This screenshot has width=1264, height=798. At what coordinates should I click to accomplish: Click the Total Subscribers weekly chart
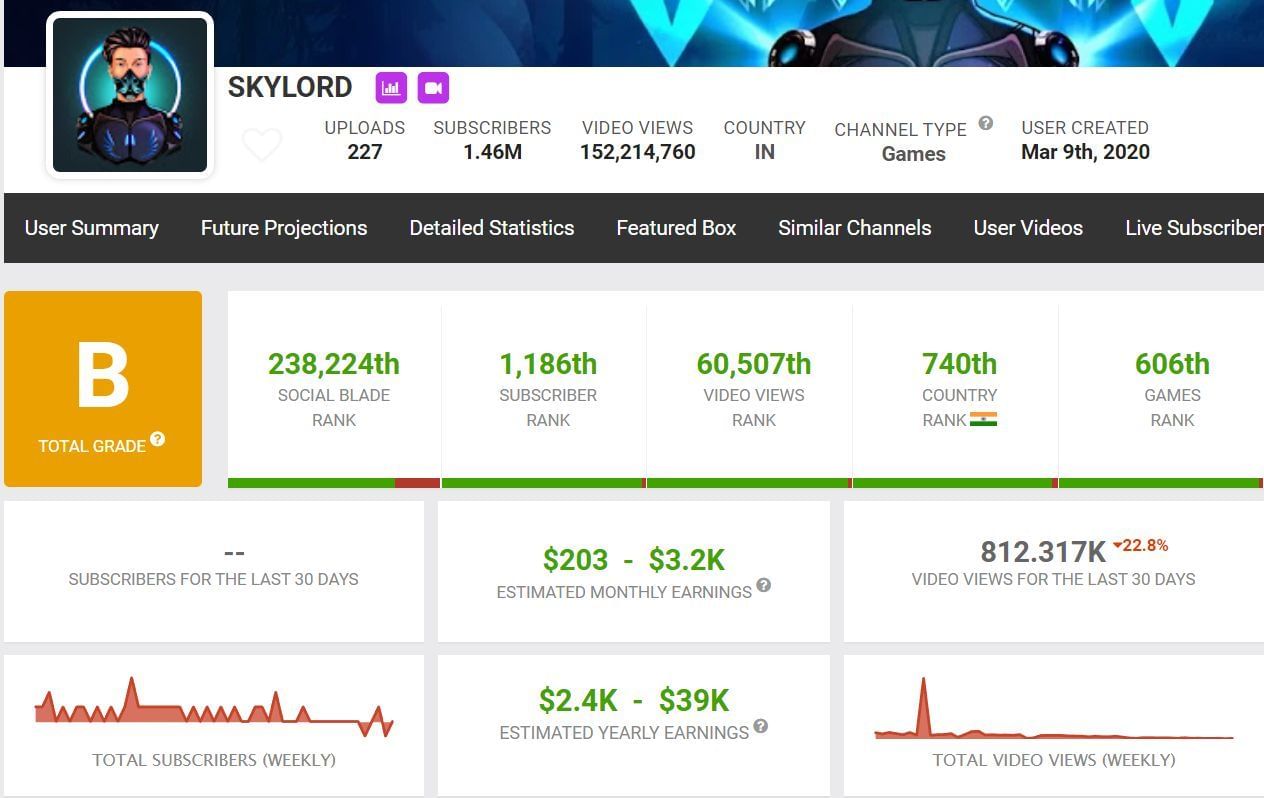pyautogui.click(x=214, y=711)
